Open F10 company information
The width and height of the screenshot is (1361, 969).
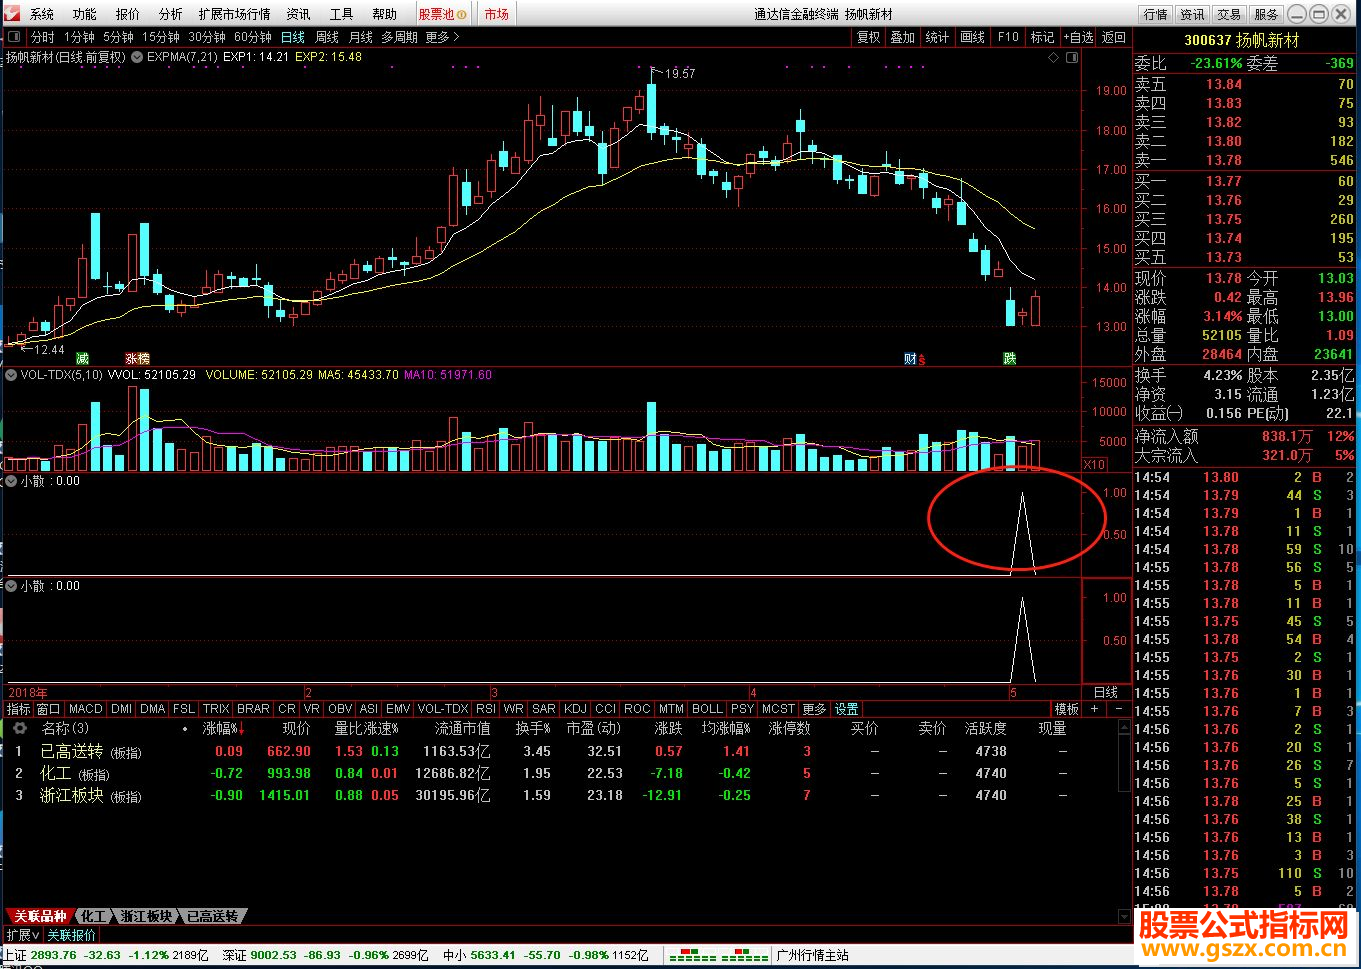pyautogui.click(x=1008, y=37)
